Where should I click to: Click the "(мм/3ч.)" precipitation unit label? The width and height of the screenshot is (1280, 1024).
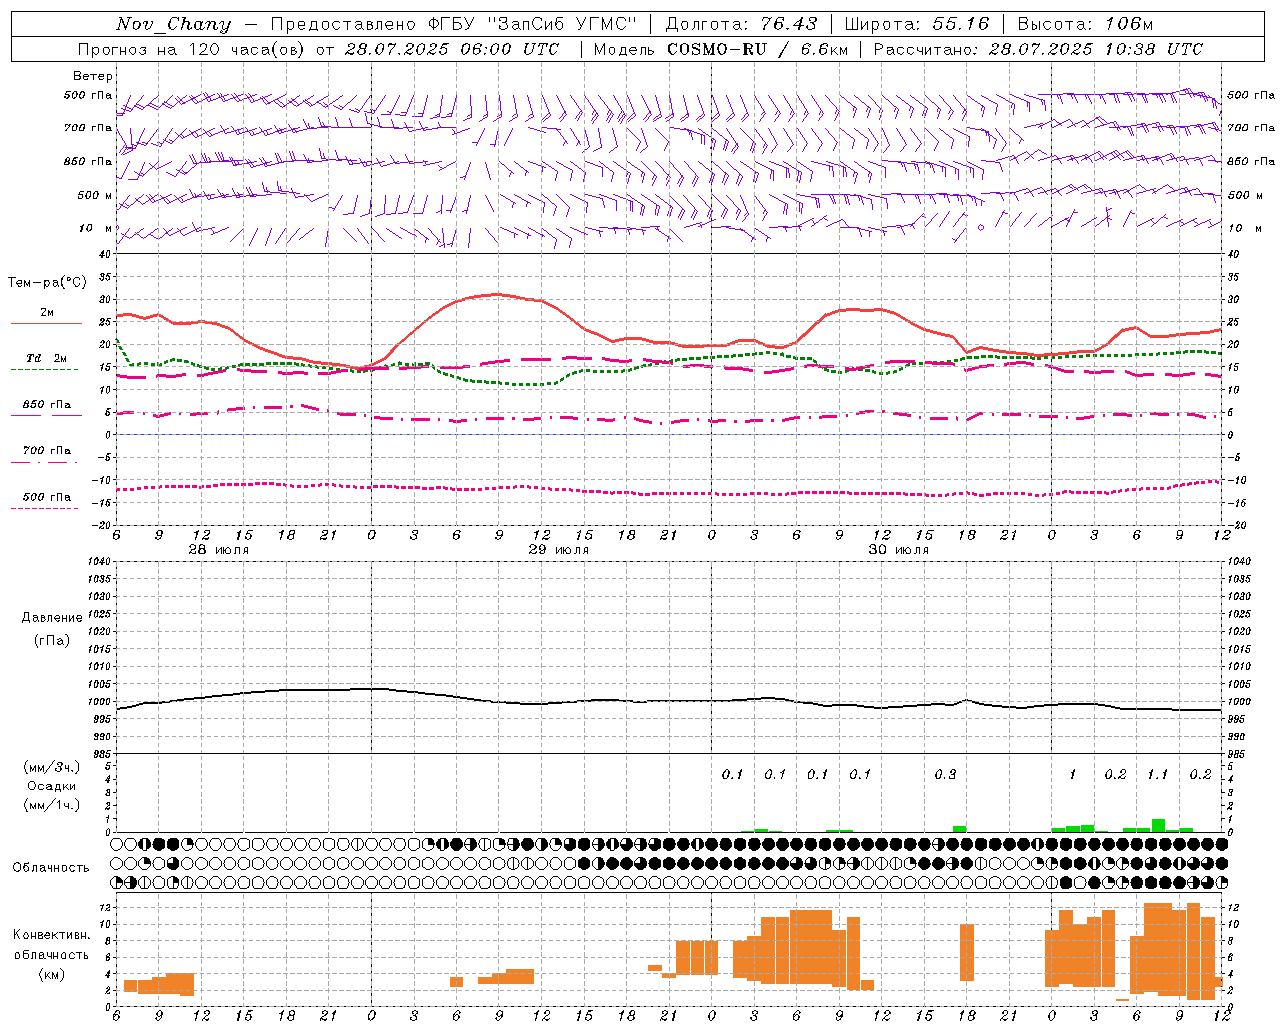[x=52, y=767]
